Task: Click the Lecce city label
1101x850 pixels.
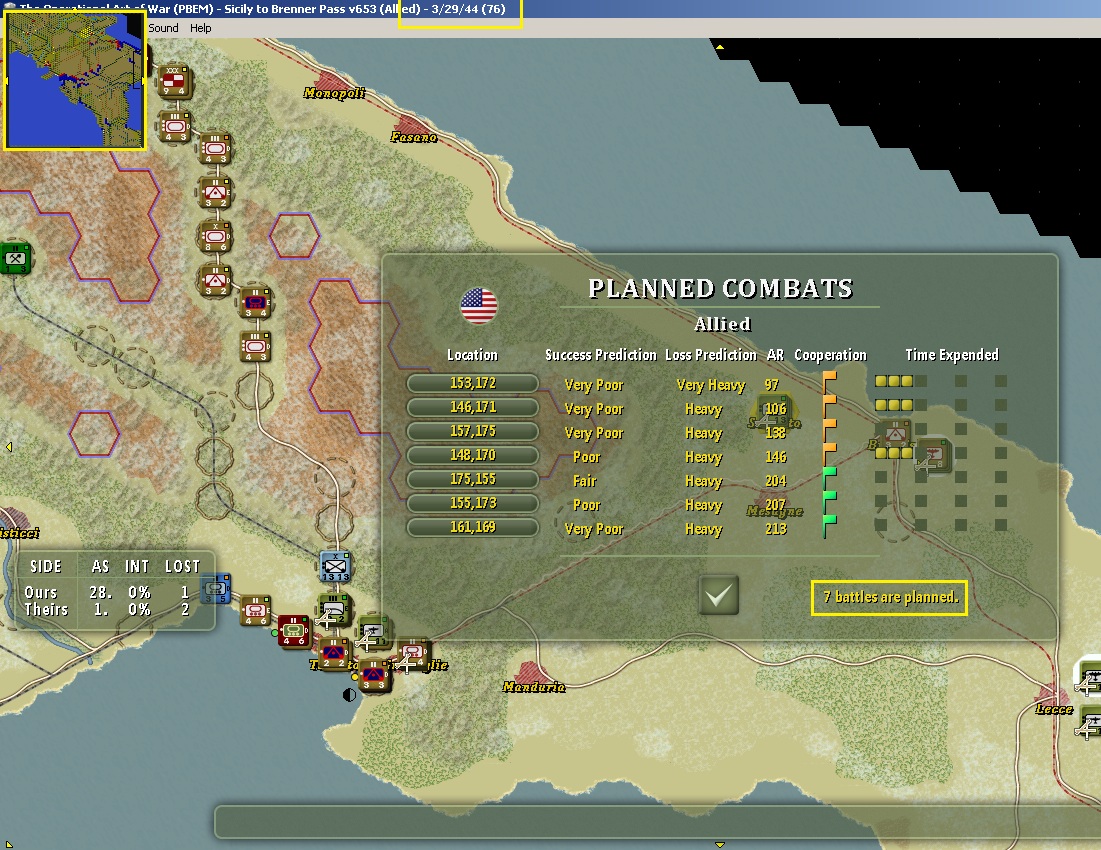Action: click(1054, 709)
